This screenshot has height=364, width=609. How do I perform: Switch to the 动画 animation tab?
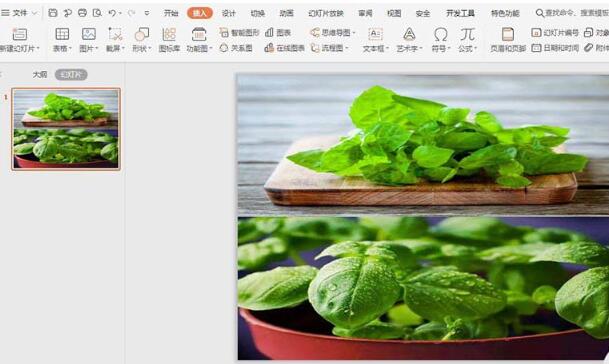[x=286, y=13]
